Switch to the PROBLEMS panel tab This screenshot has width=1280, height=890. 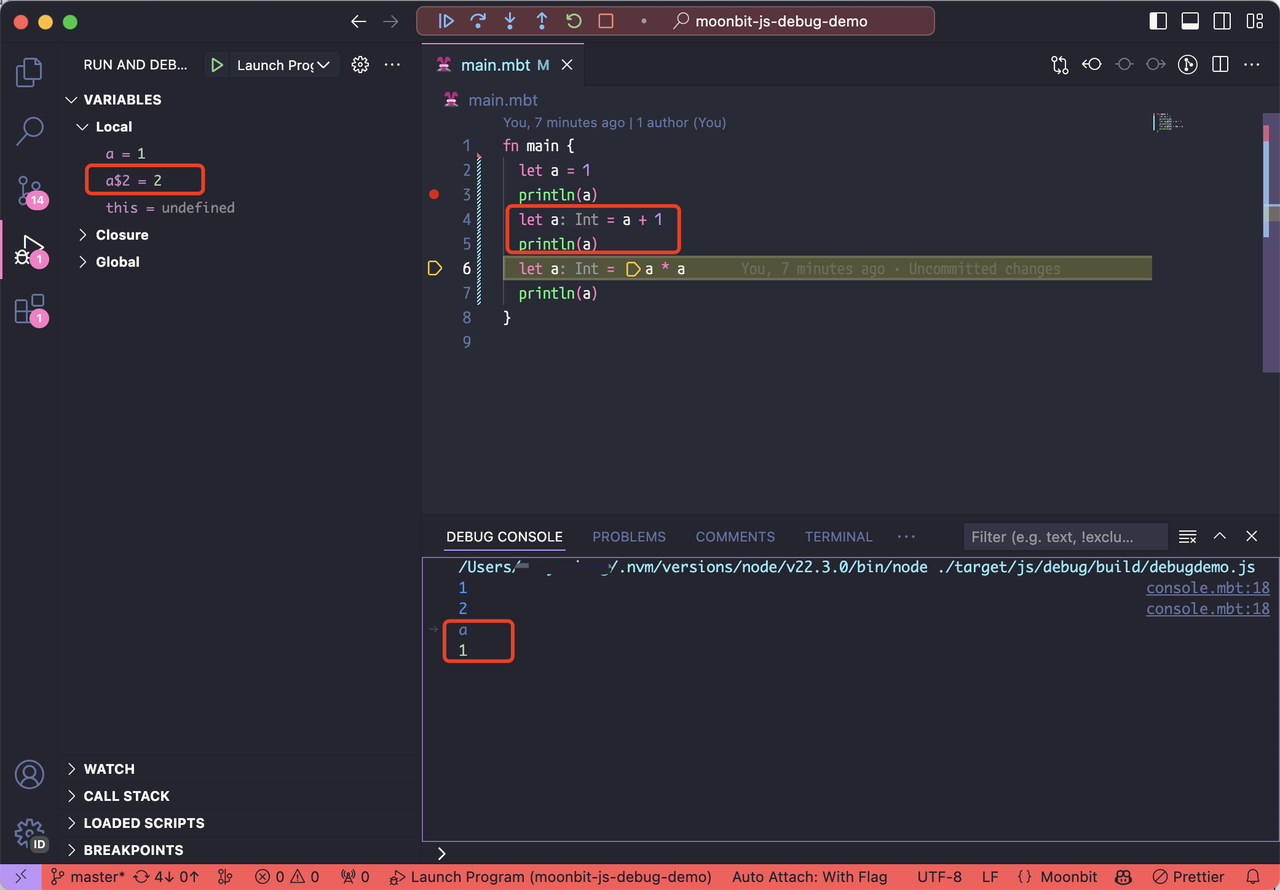[628, 537]
